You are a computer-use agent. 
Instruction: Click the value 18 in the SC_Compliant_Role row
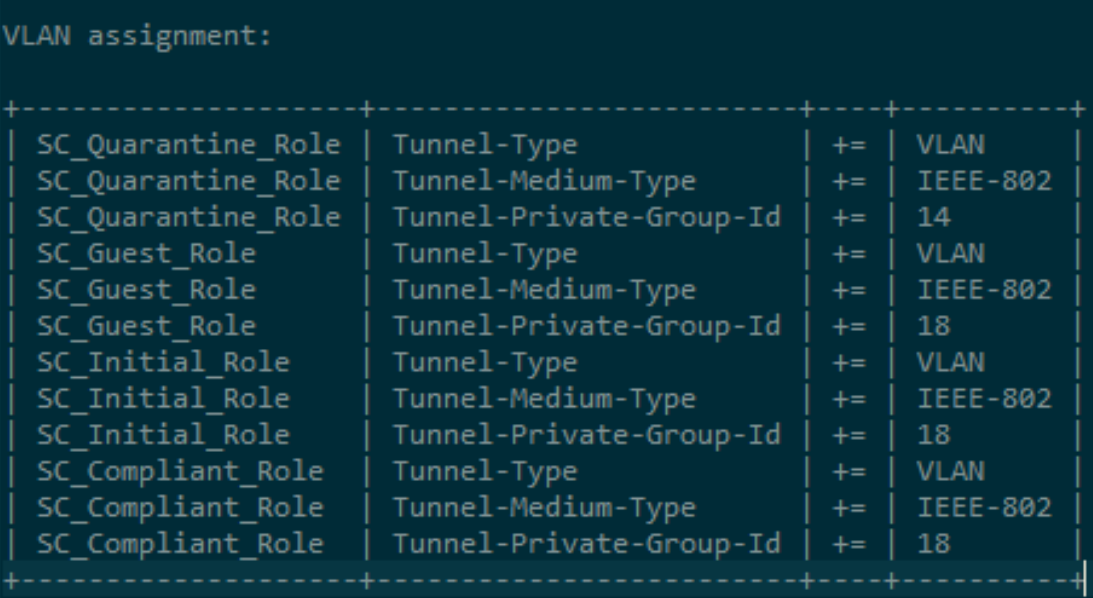click(x=933, y=544)
